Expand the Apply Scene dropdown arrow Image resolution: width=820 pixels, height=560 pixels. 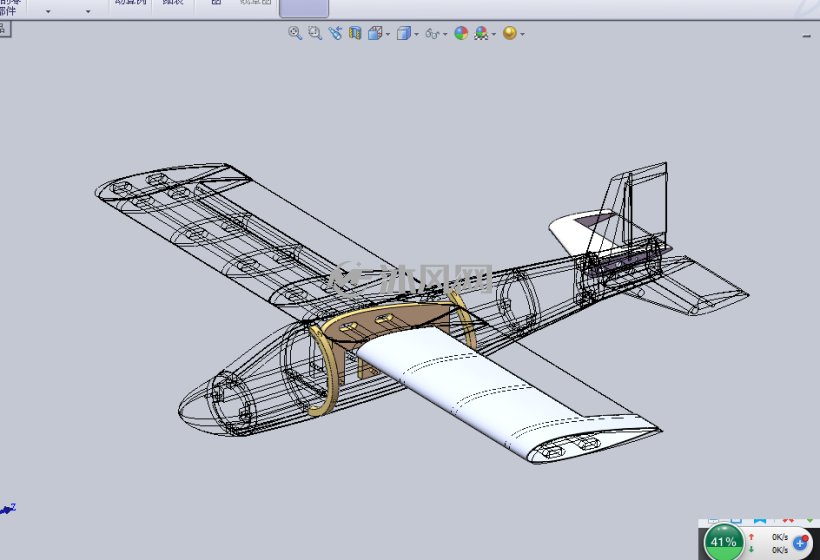493,34
